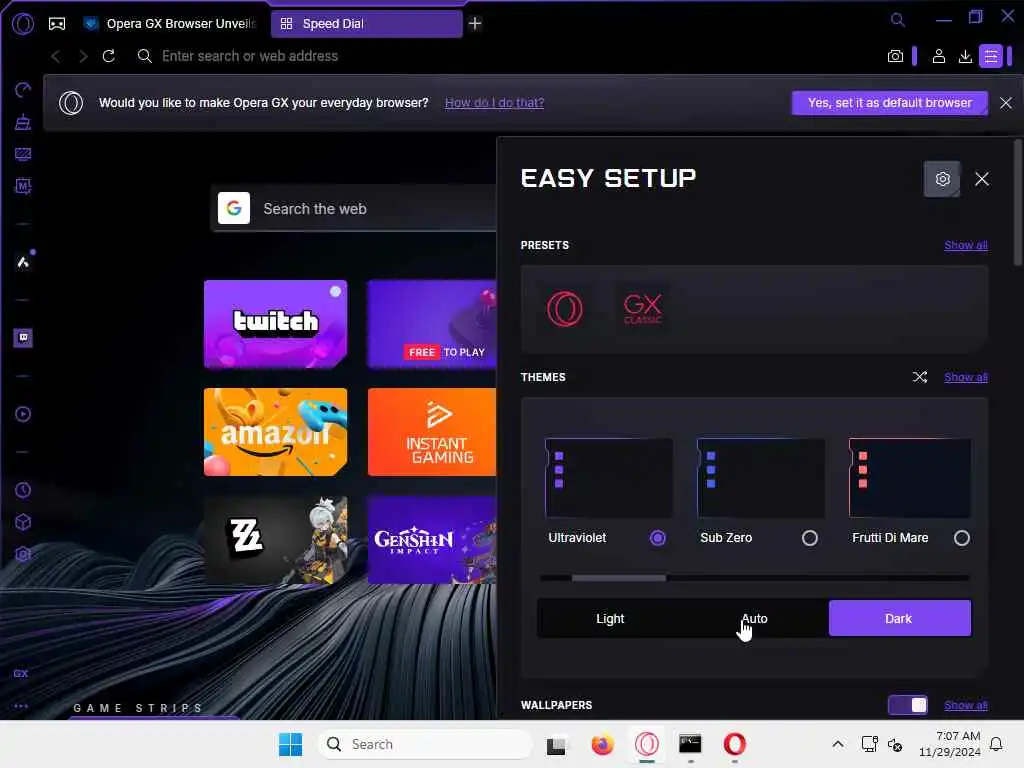Show all presets
The image size is (1024, 768).
pos(966,245)
